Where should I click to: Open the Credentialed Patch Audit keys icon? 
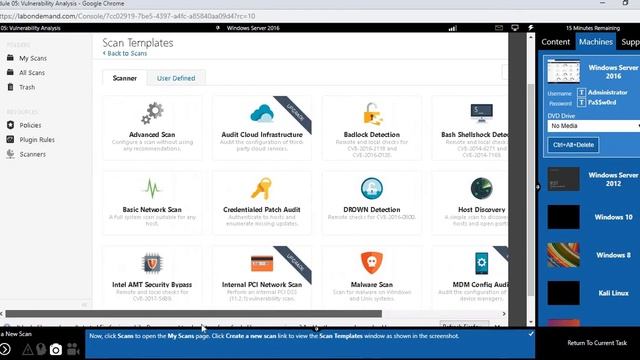262,188
